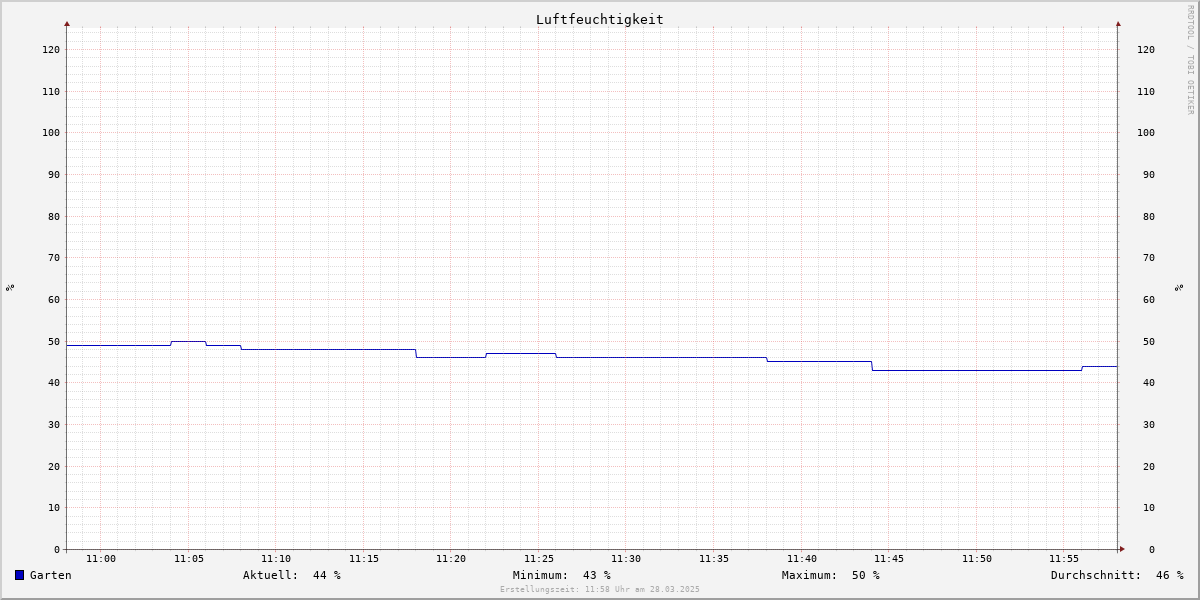This screenshot has width=1200, height=600.
Task: Click the 11:30 time axis label
Action: click(626, 559)
